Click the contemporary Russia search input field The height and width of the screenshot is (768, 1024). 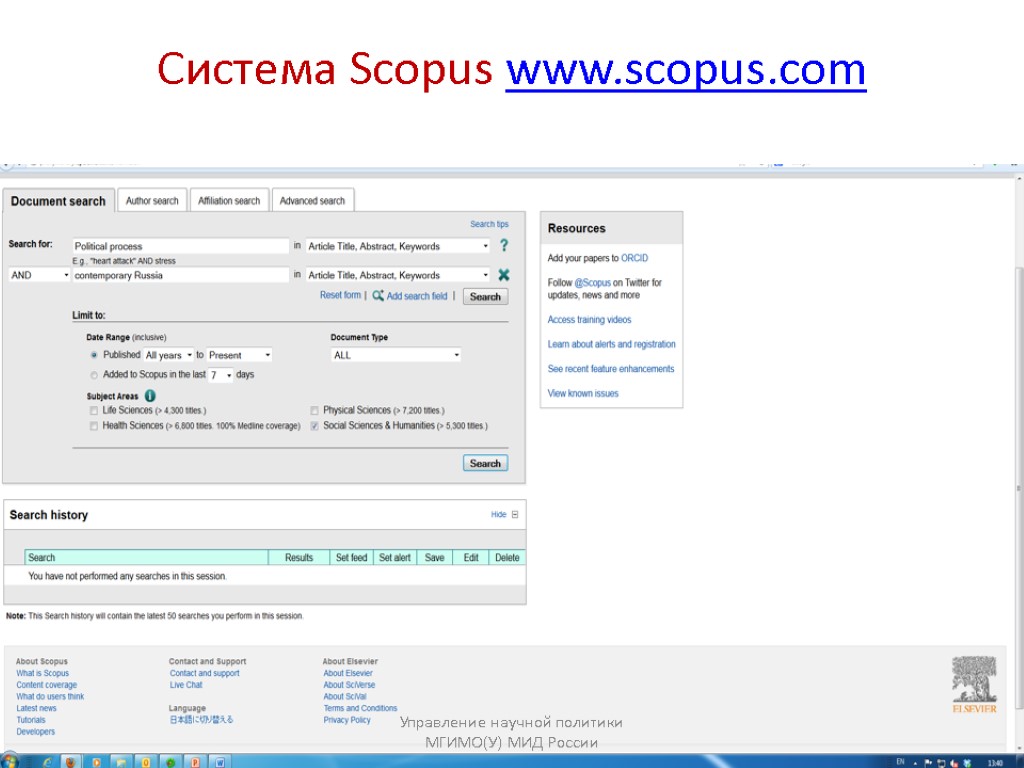coord(180,275)
